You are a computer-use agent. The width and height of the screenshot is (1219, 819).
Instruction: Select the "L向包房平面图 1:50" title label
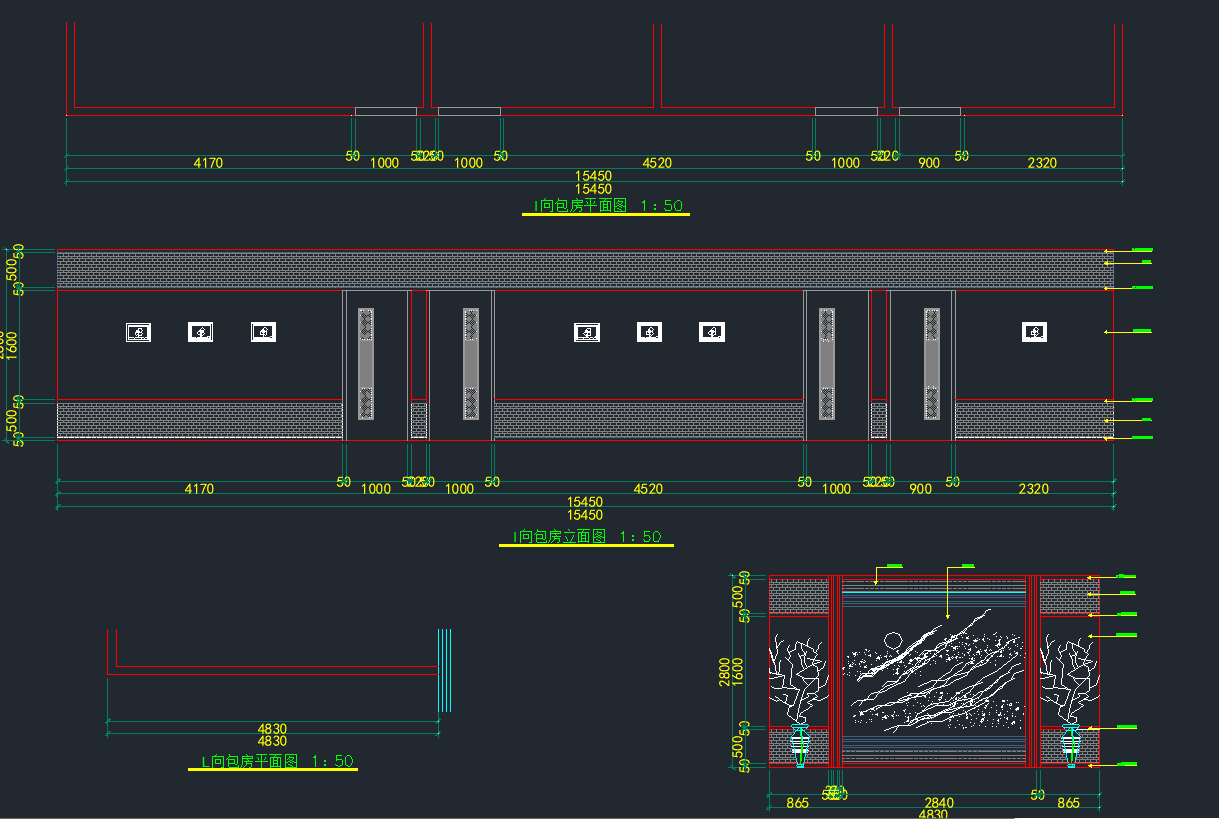(273, 762)
